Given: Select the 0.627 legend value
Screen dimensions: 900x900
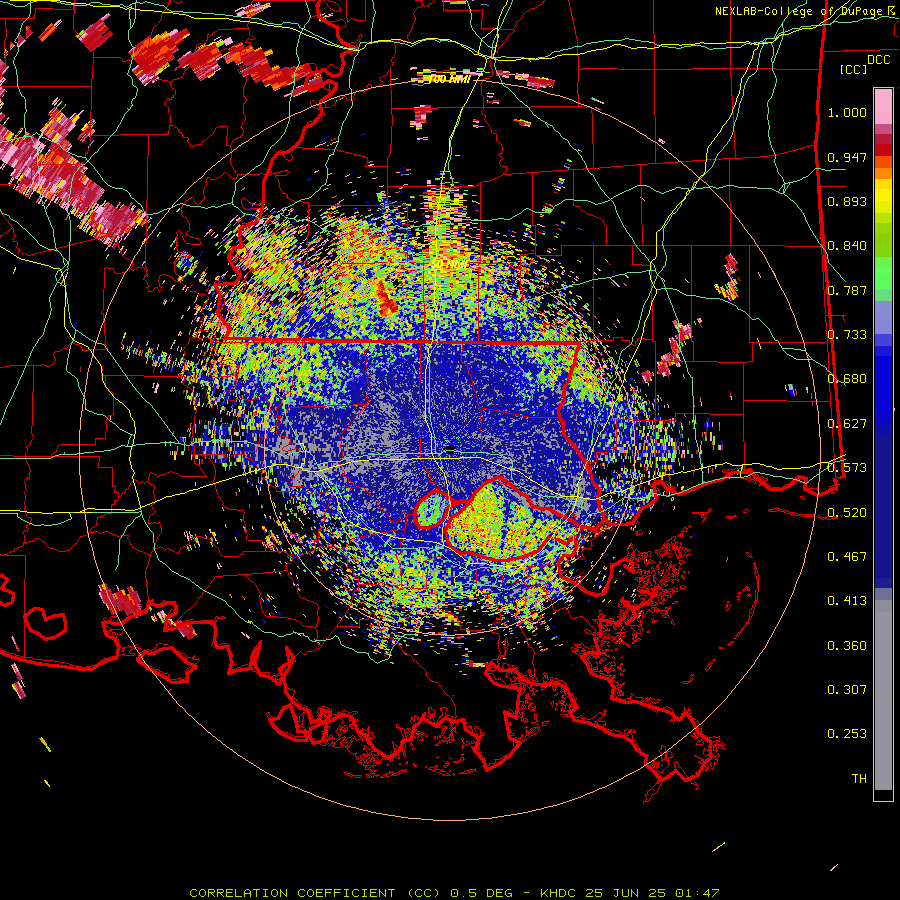Looking at the screenshot, I should pos(847,424).
